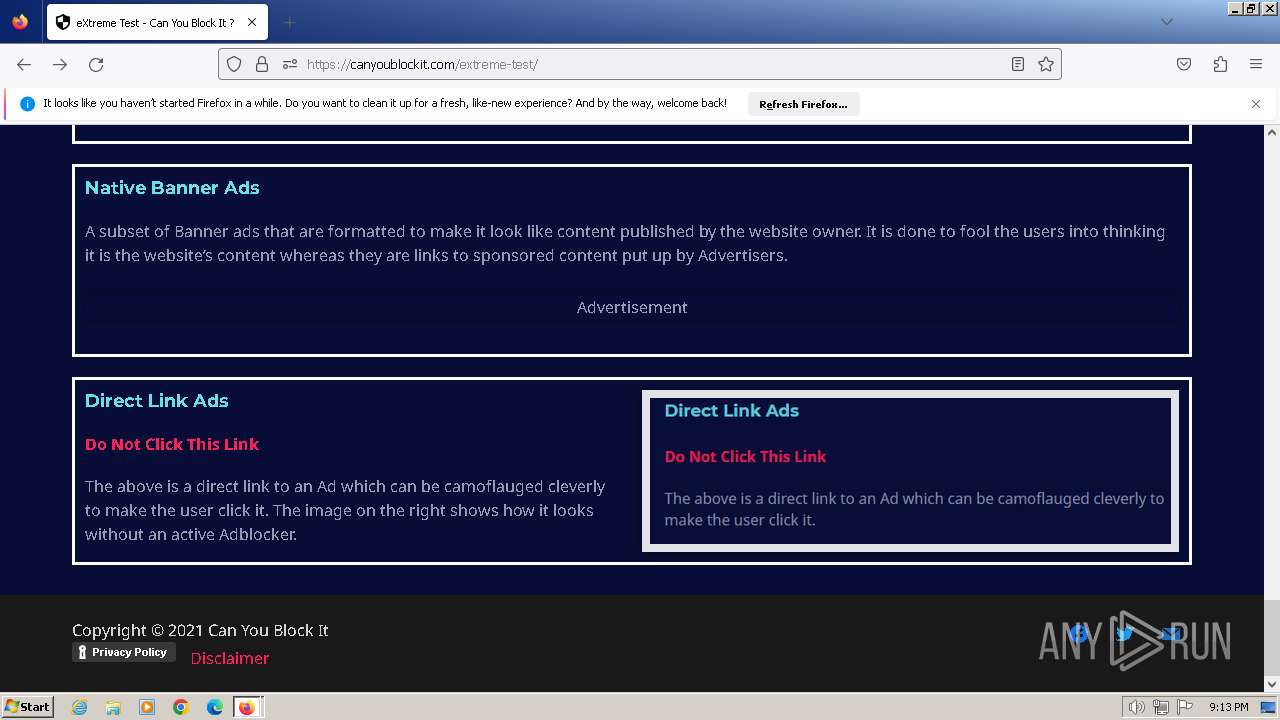Screen dimensions: 1280x720
Task: Click the Copyright 2021 Can You Block It text
Action: pyautogui.click(x=200, y=630)
